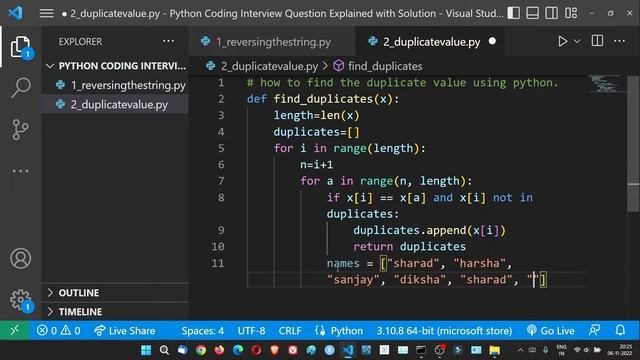Select interpreter 3.10.8 64-bit
Screen dimensions: 640x360
click(444, 331)
